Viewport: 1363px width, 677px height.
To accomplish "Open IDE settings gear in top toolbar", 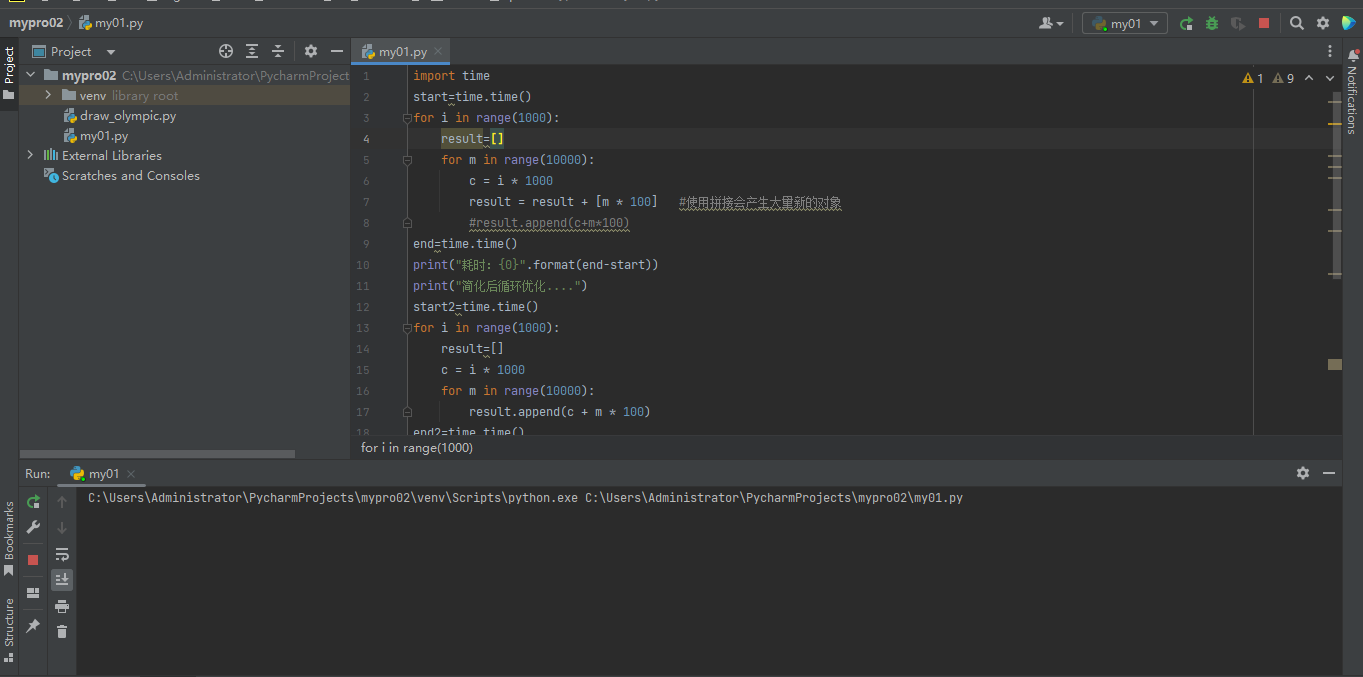I will 1323,23.
